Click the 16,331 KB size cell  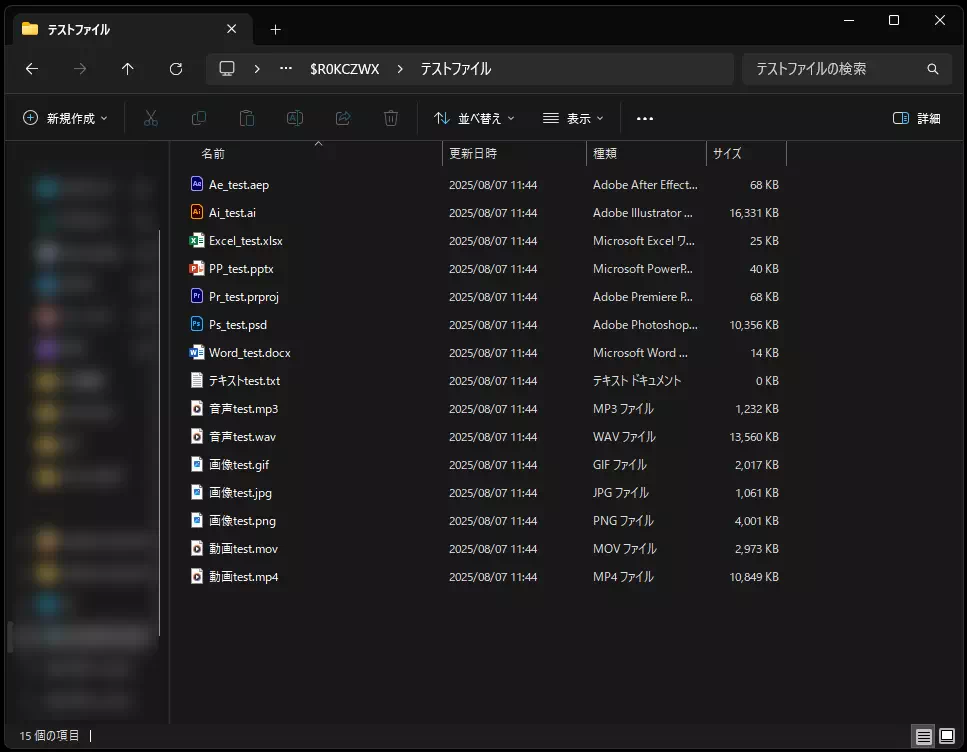tap(754, 212)
